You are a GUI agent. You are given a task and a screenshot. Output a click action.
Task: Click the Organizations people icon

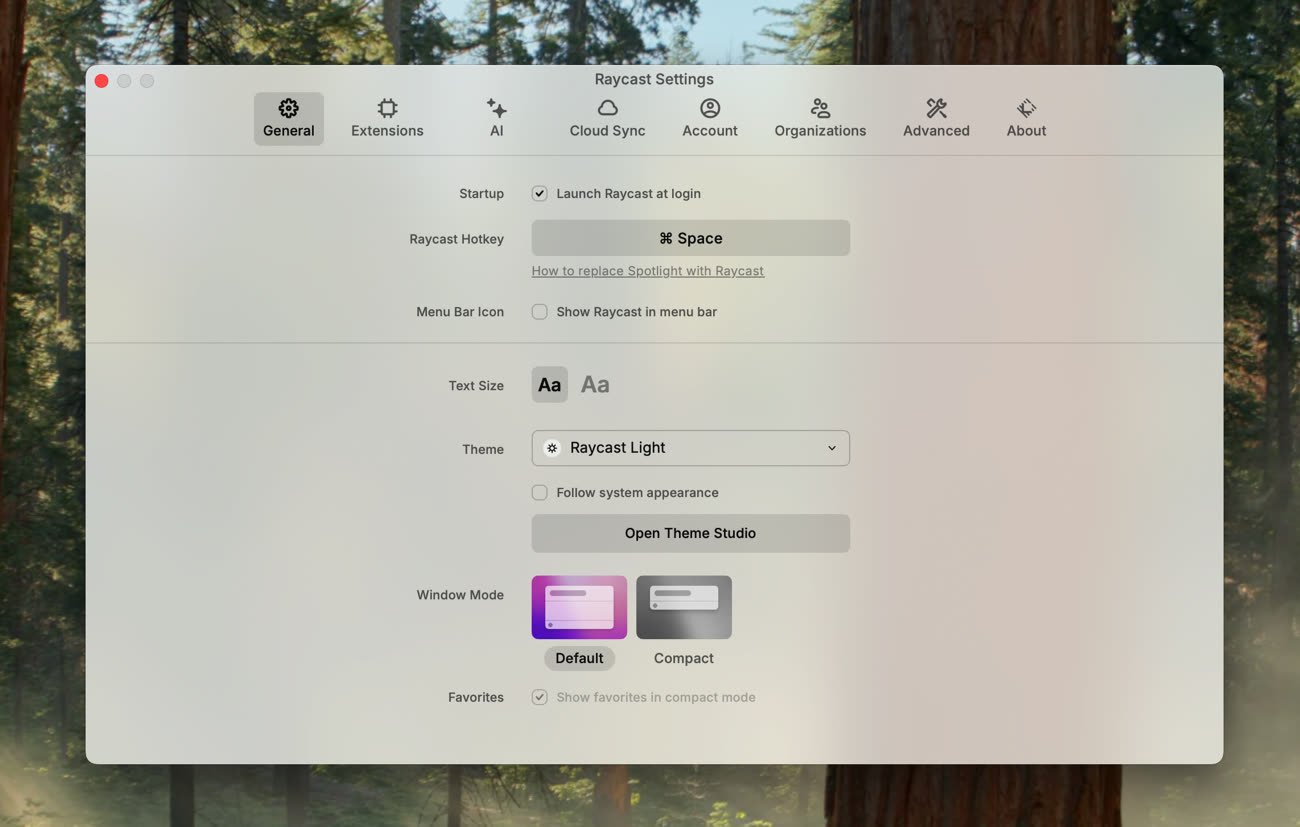click(820, 108)
